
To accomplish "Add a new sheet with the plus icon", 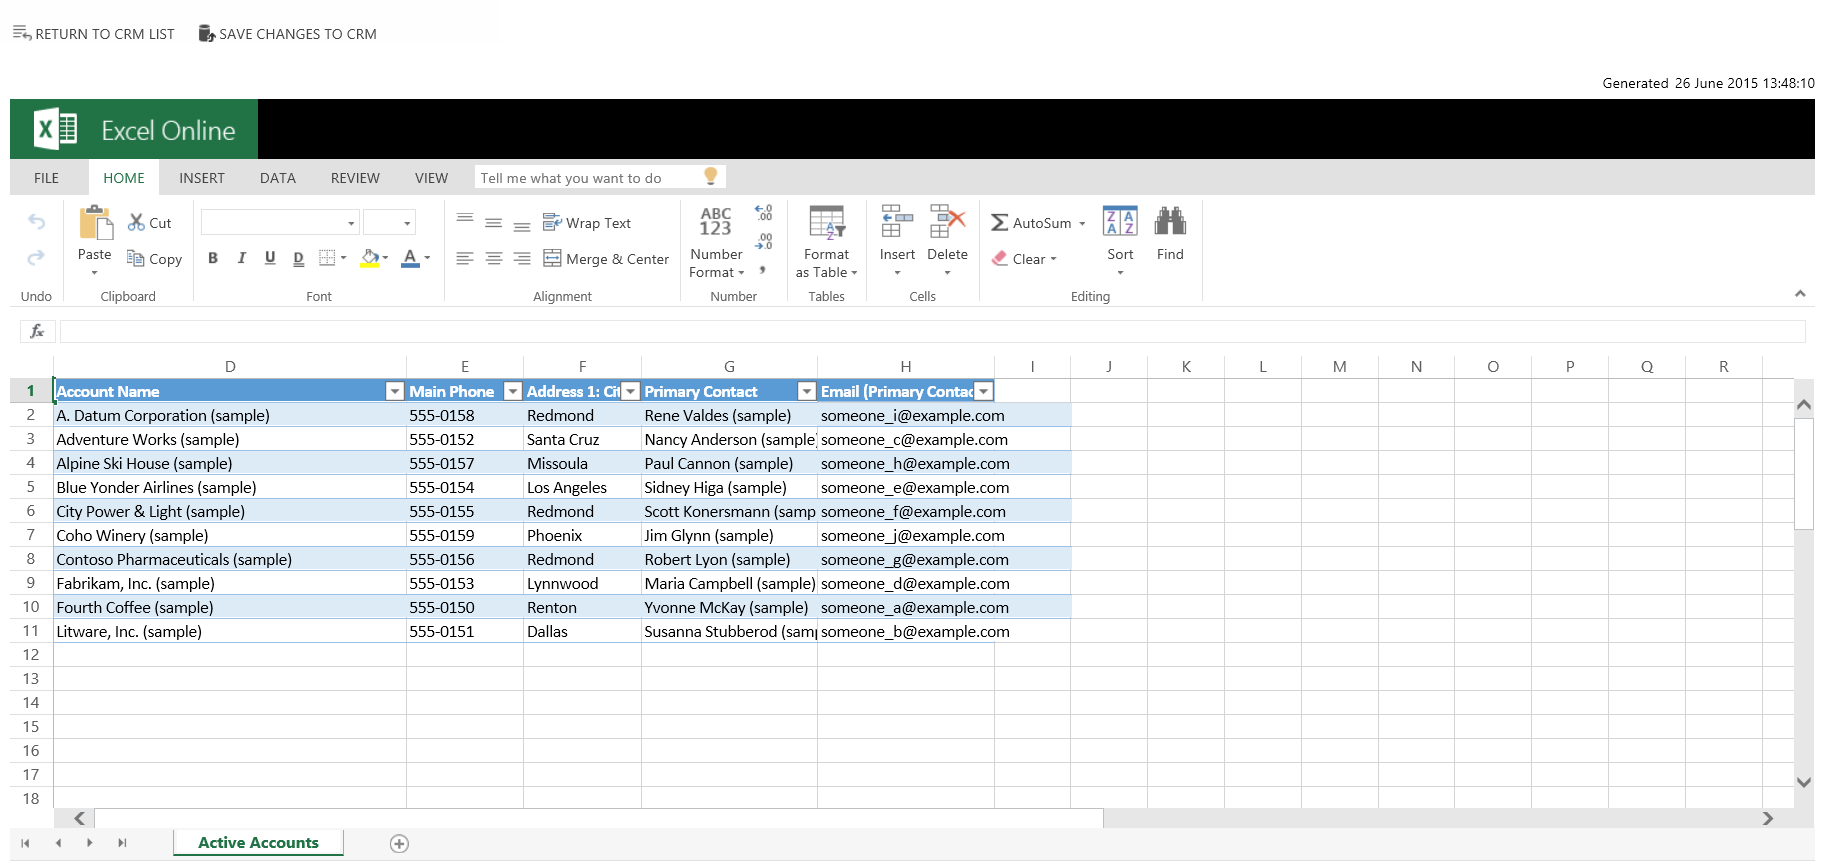I will pyautogui.click(x=399, y=843).
